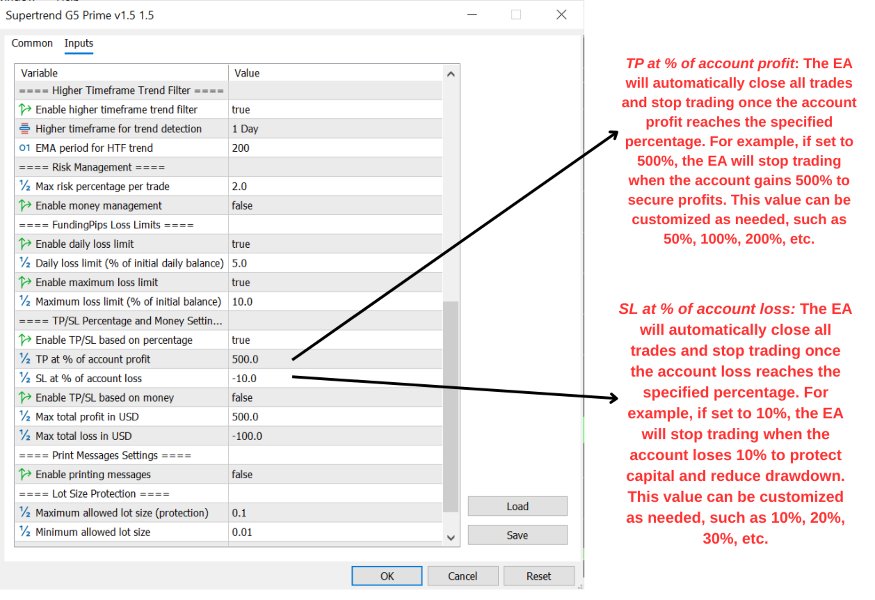Click the icon beside TP at % of account profit
Image resolution: width=875 pixels, height=600 pixels.
[x=25, y=359]
